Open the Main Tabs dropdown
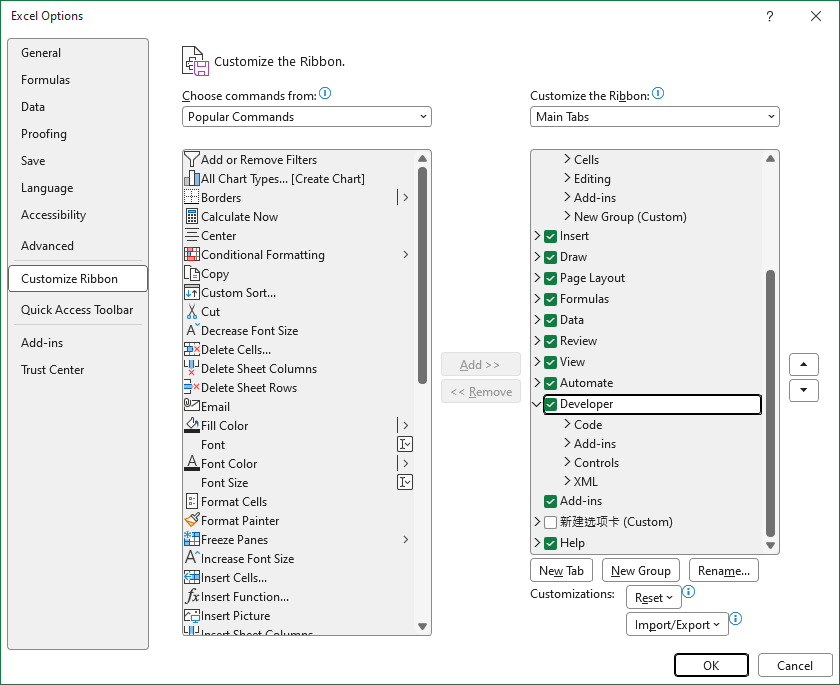Screen dimensions: 840x685 [x=654, y=117]
